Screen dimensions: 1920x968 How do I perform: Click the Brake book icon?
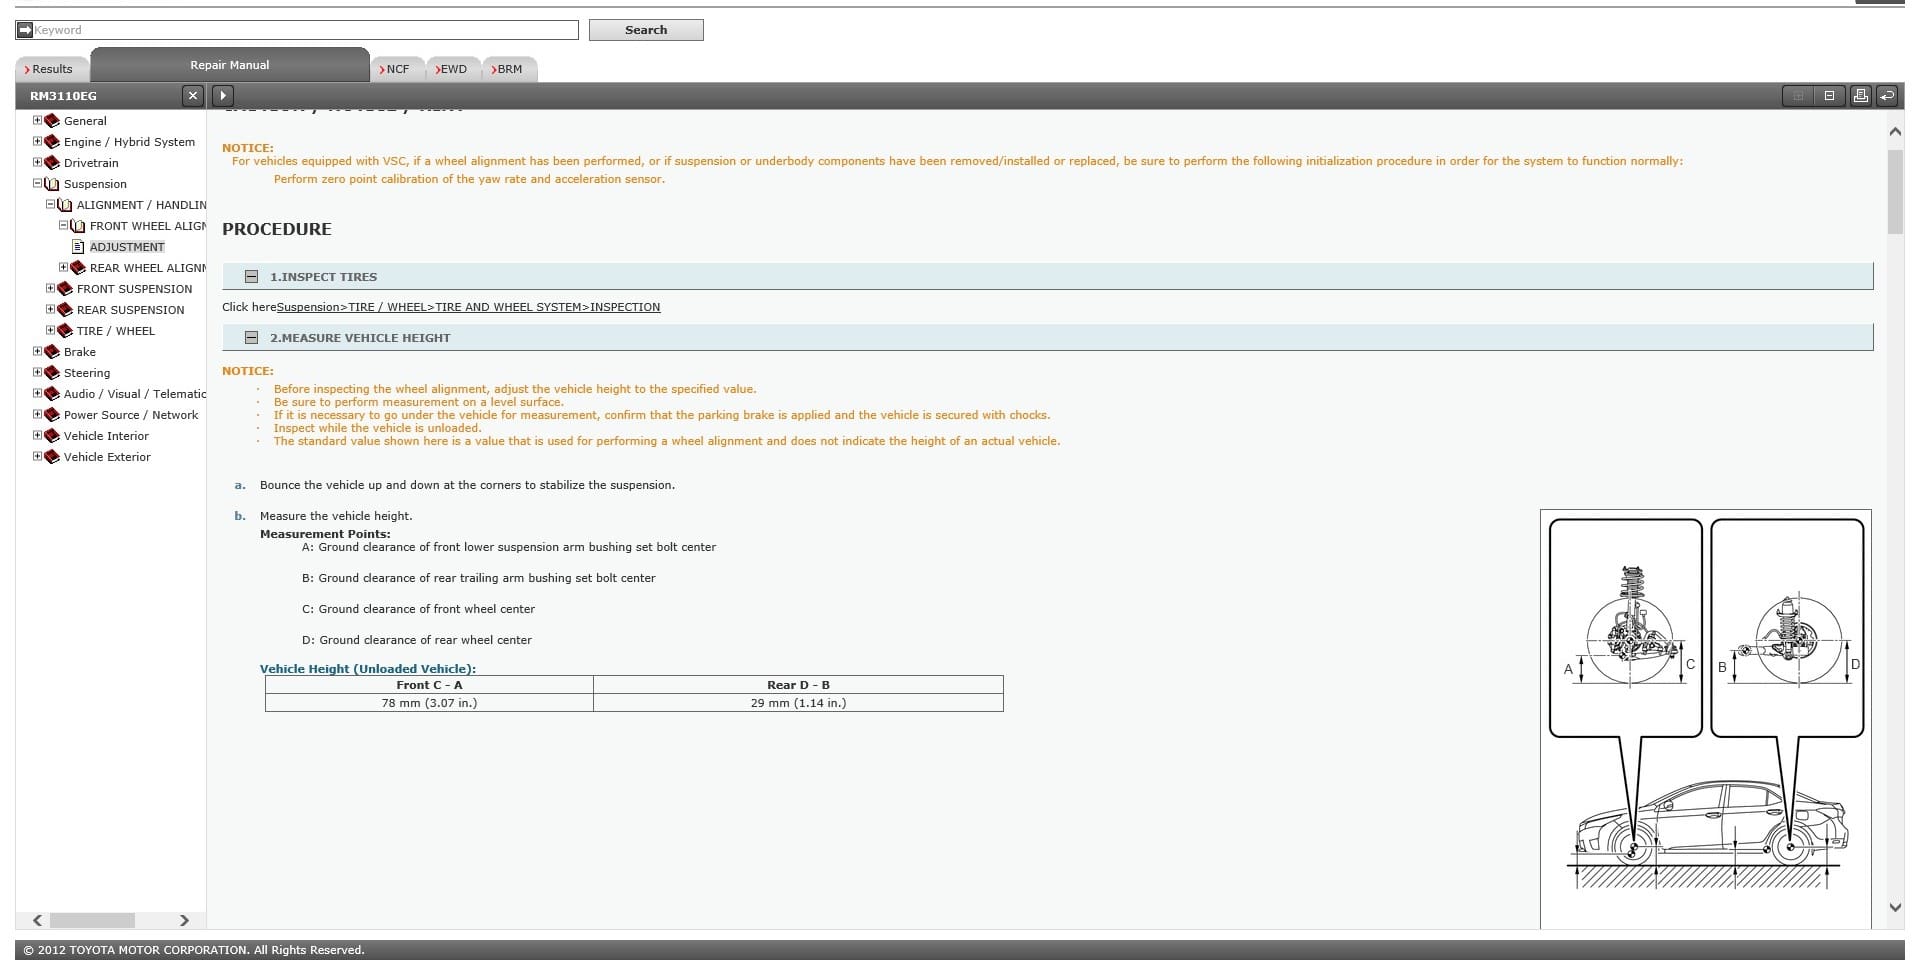pos(52,352)
